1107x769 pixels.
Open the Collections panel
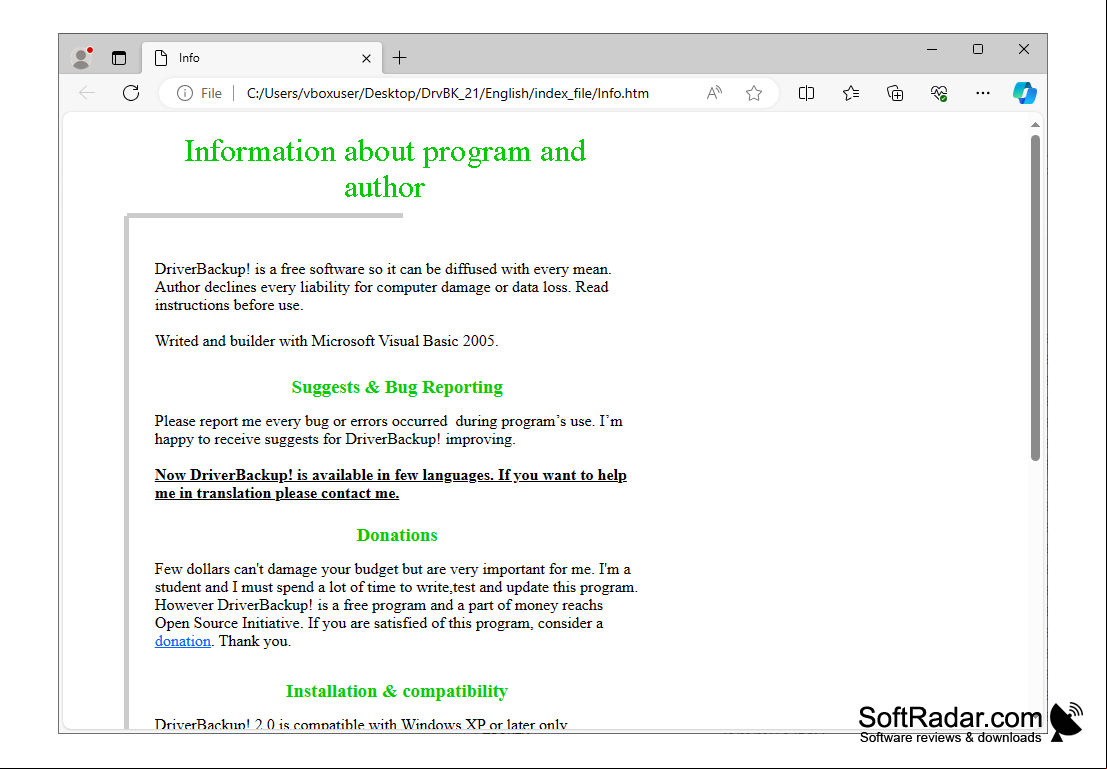(x=894, y=93)
